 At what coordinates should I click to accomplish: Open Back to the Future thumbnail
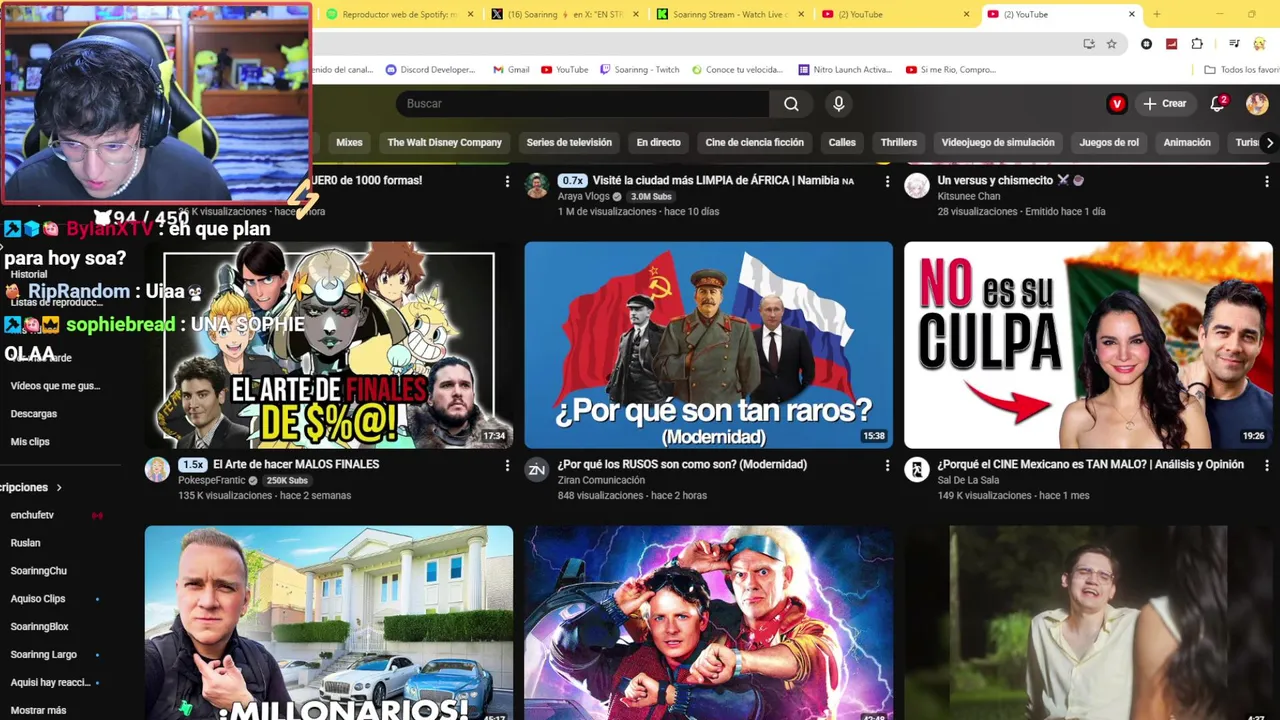click(x=709, y=622)
